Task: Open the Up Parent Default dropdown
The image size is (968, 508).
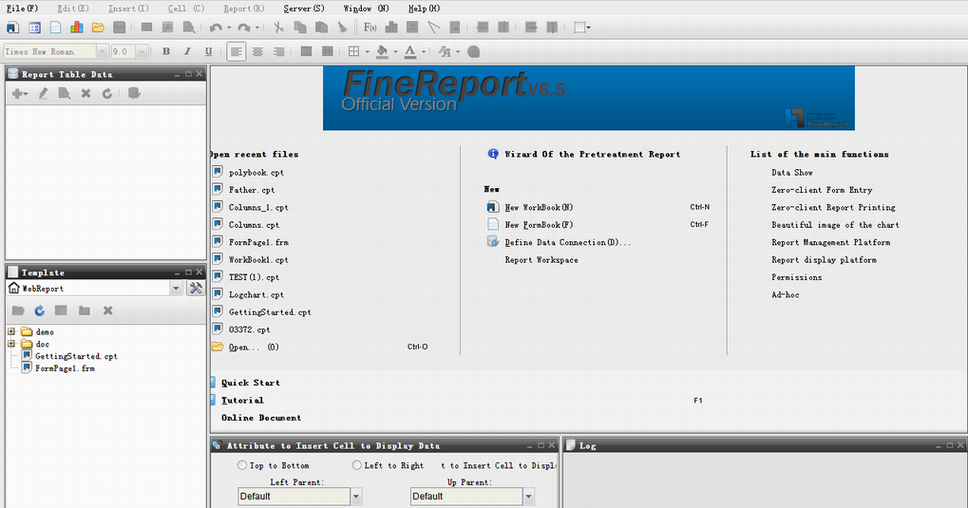Action: (x=528, y=496)
